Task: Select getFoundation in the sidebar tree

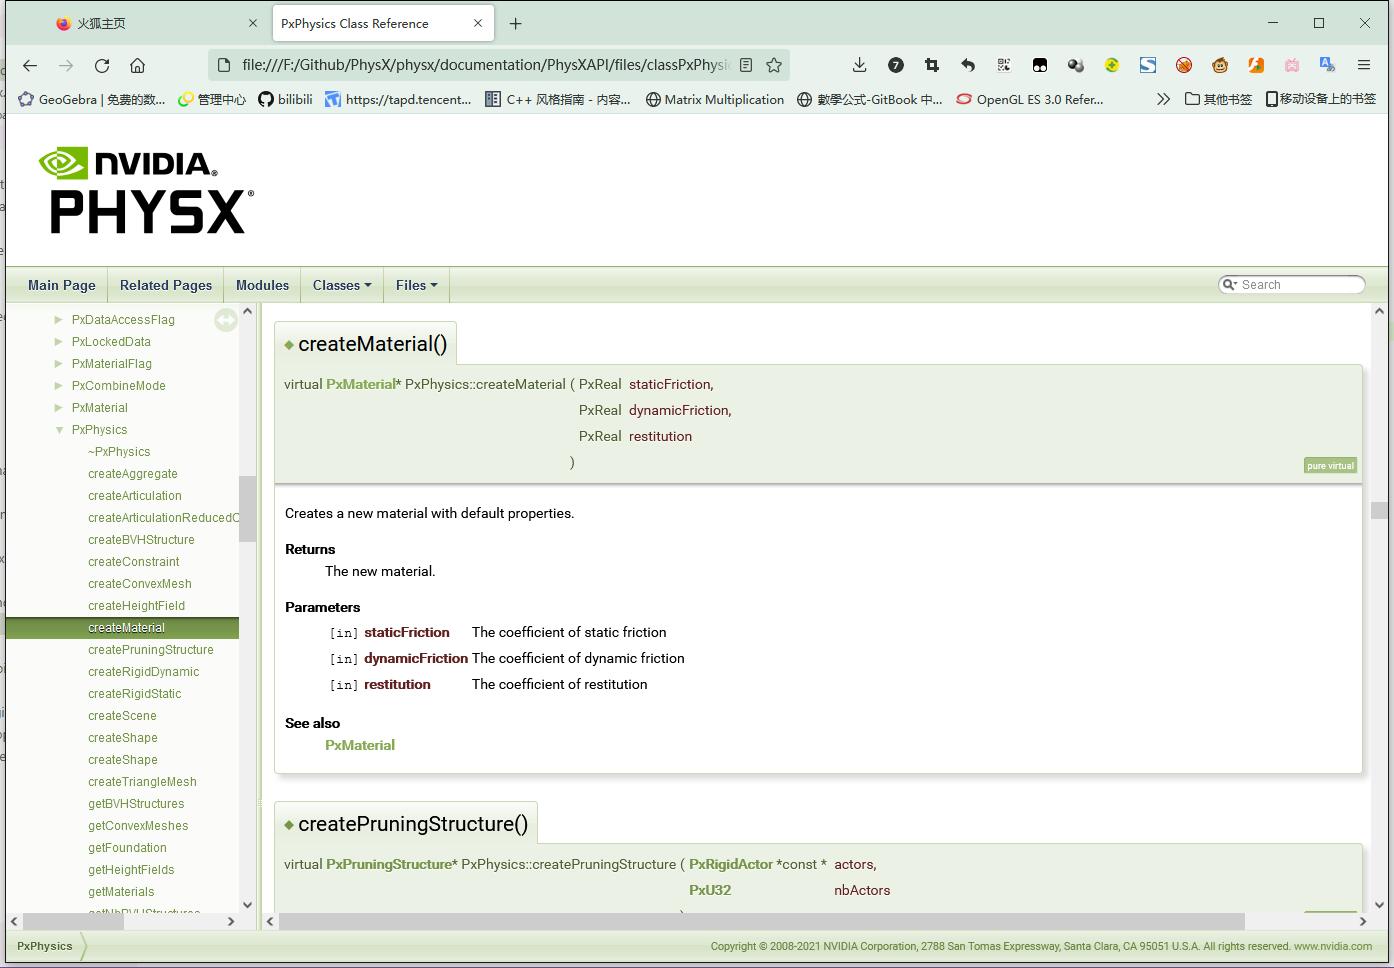Action: point(127,848)
